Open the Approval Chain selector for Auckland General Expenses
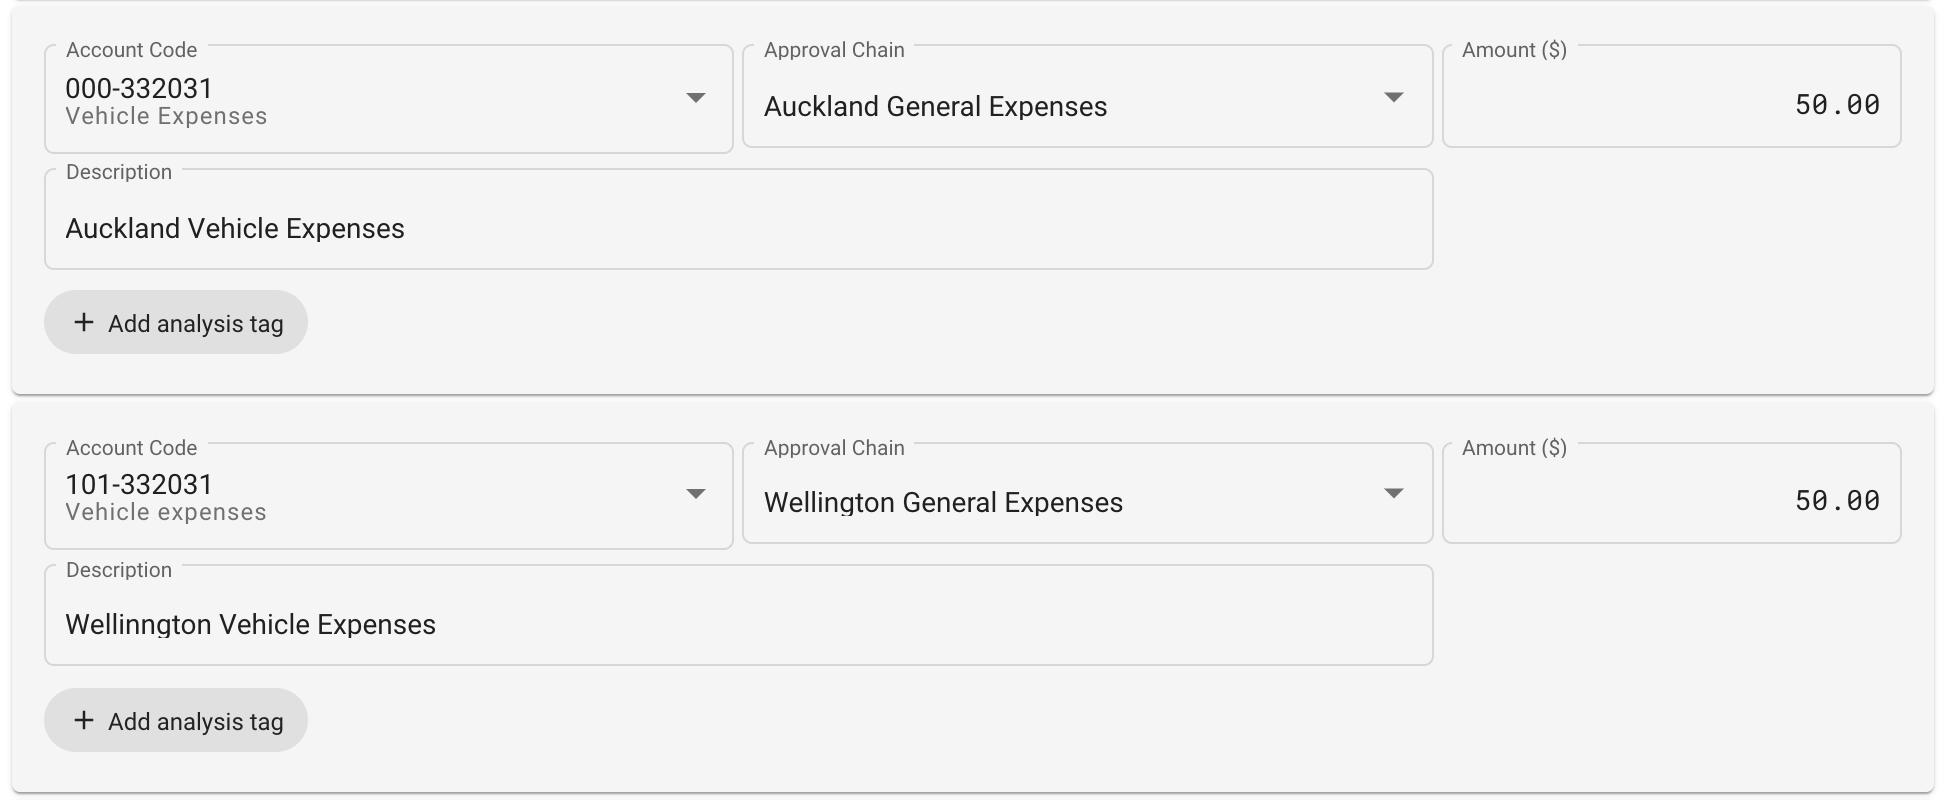1952x800 pixels. pos(1087,97)
